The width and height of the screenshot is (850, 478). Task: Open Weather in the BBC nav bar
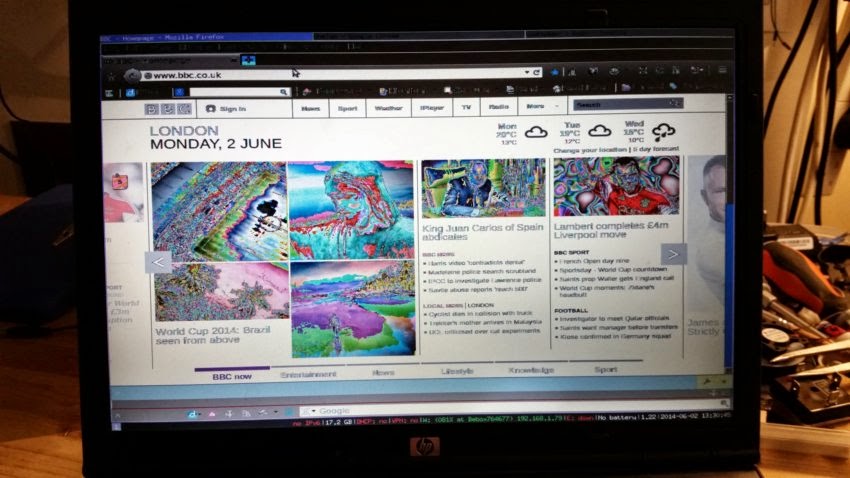pyautogui.click(x=389, y=108)
